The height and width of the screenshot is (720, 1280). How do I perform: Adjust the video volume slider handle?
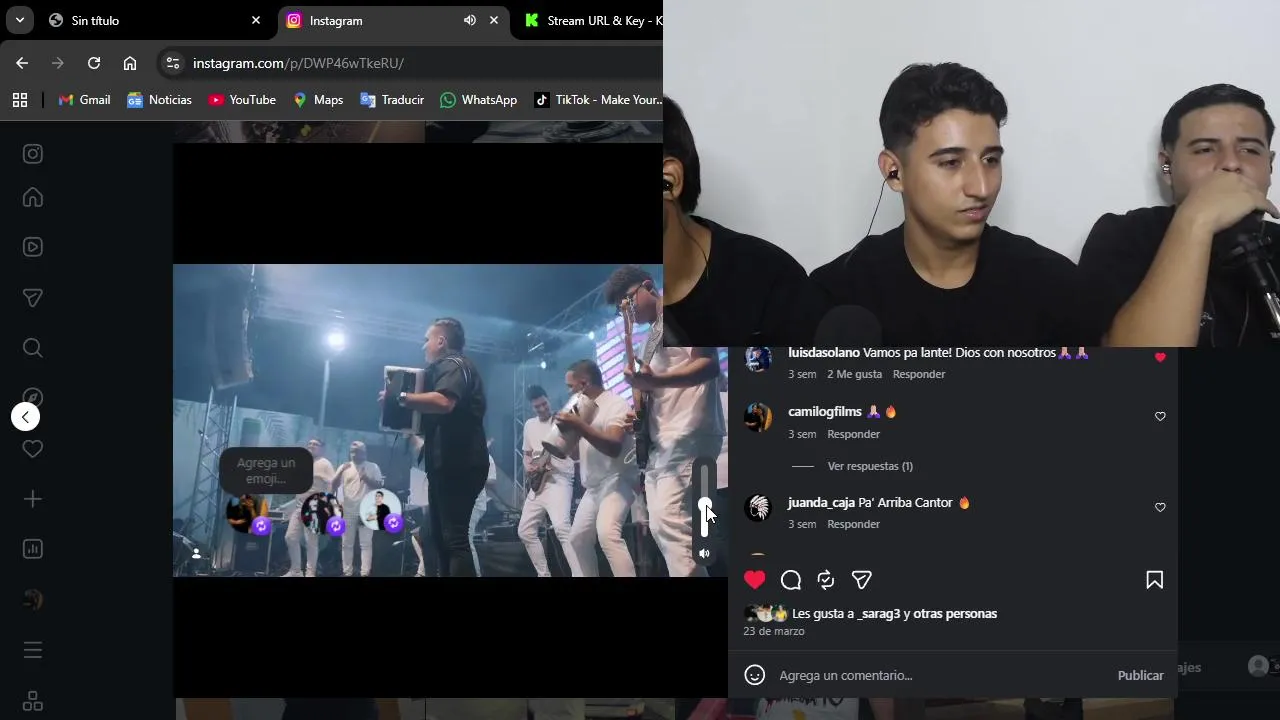pyautogui.click(x=704, y=505)
